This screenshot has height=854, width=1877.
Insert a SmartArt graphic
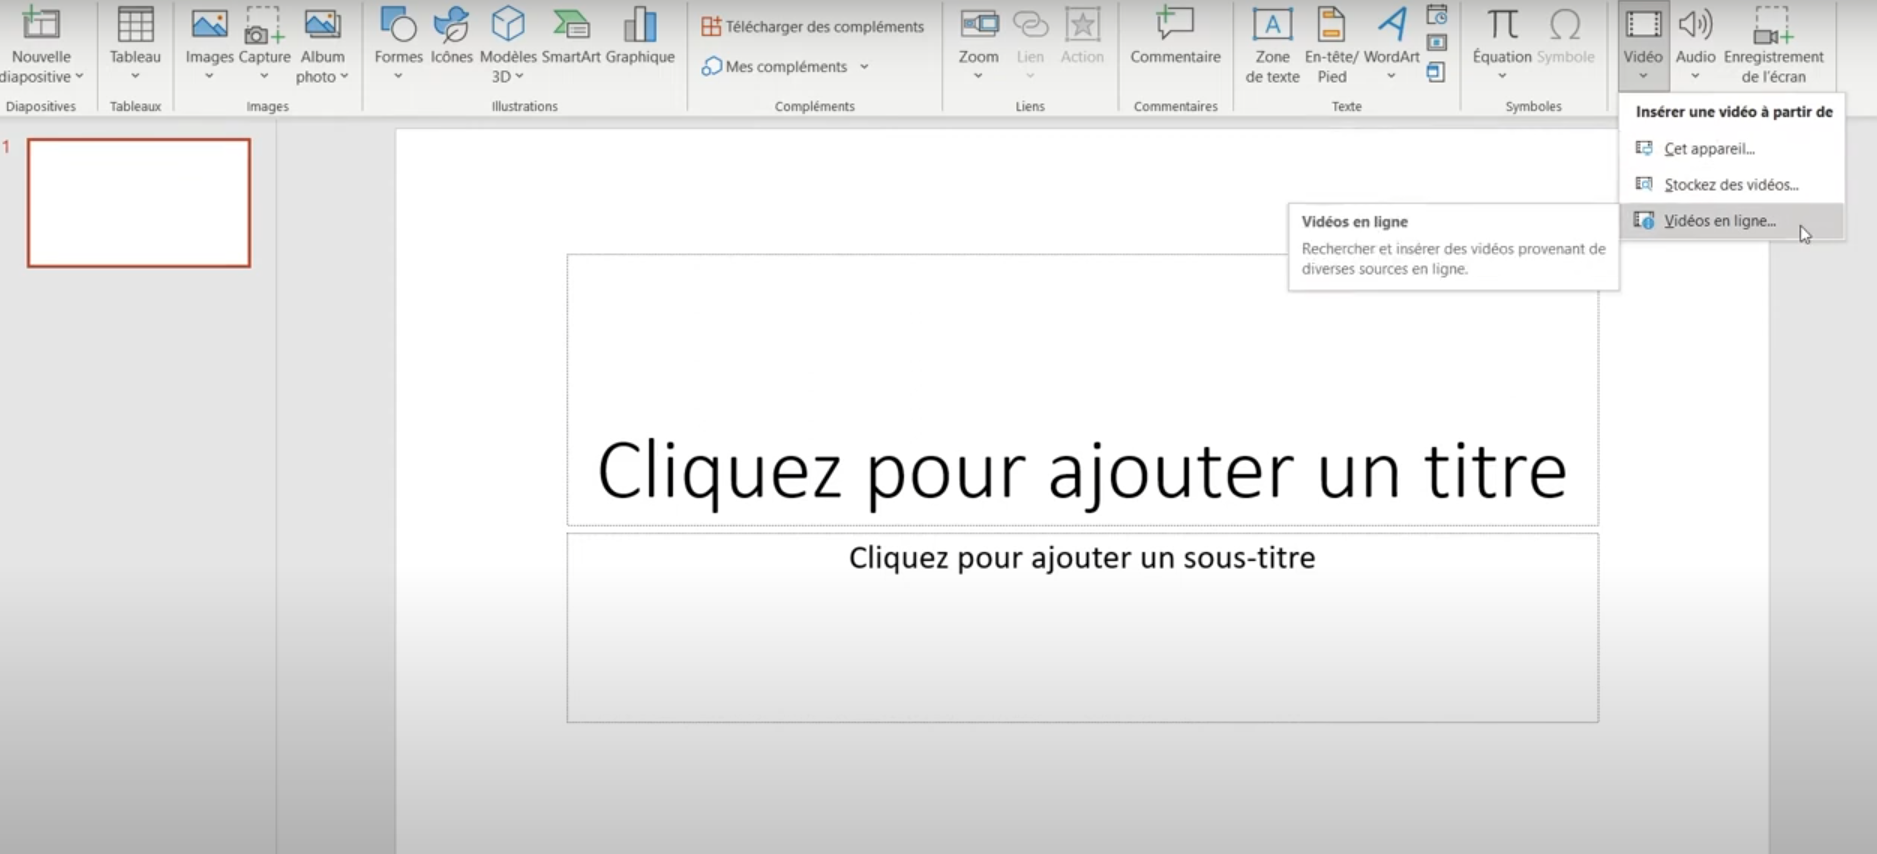click(571, 36)
